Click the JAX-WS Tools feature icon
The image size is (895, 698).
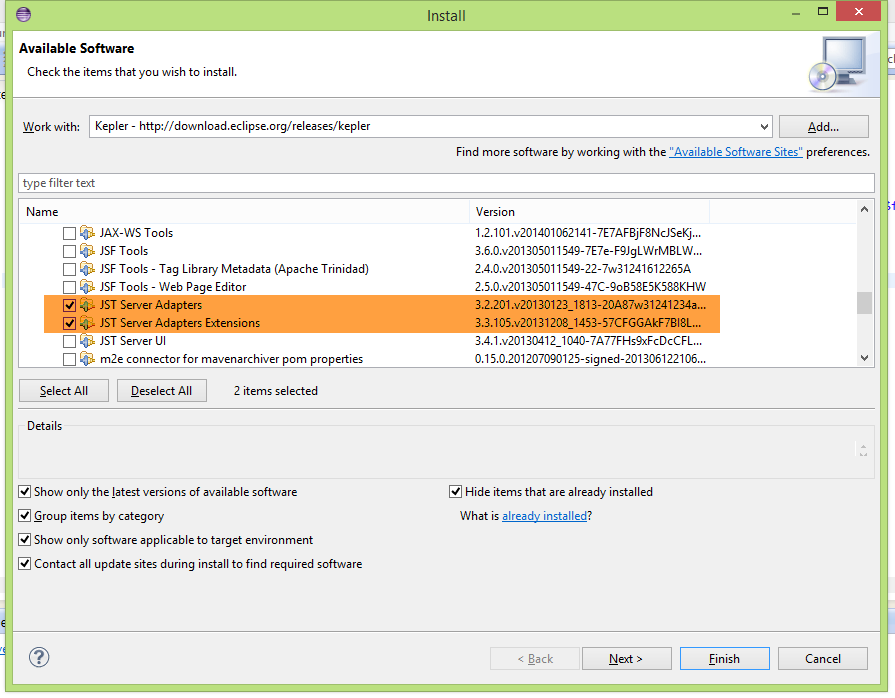[87, 233]
